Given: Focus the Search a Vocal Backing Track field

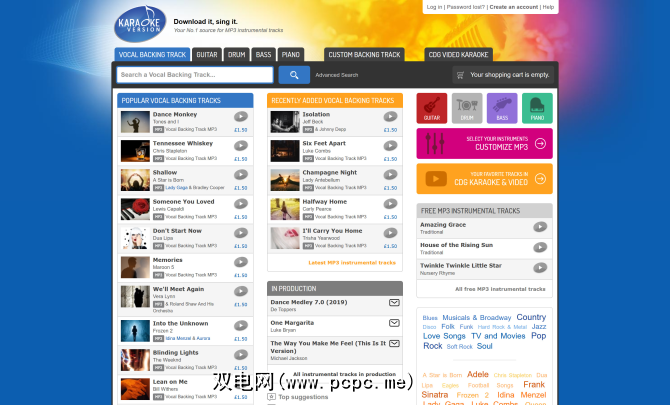Looking at the screenshot, I should point(195,75).
